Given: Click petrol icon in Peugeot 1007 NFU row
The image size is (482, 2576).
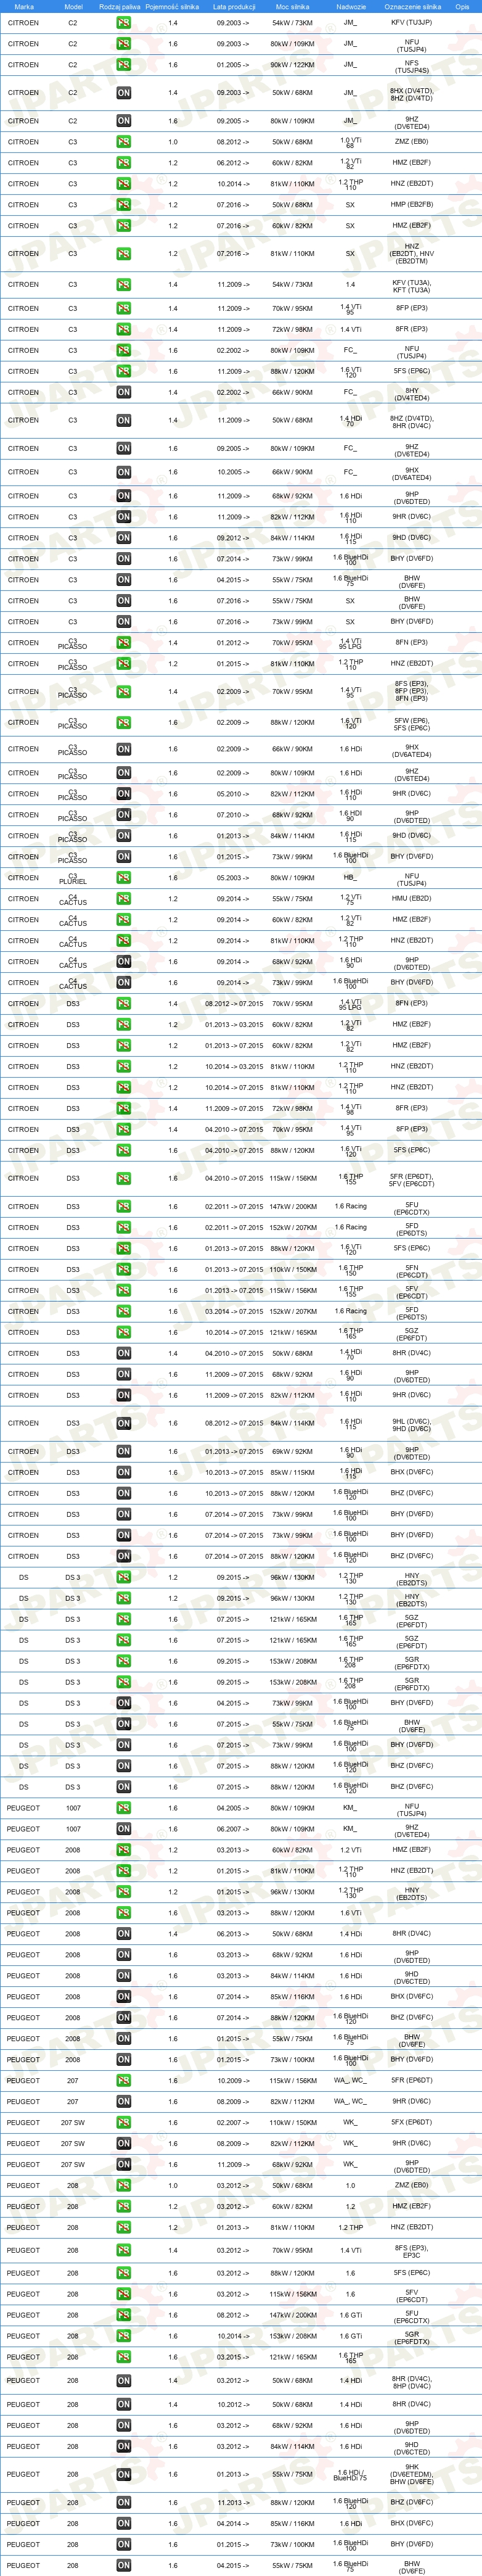Looking at the screenshot, I should 123,1808.
